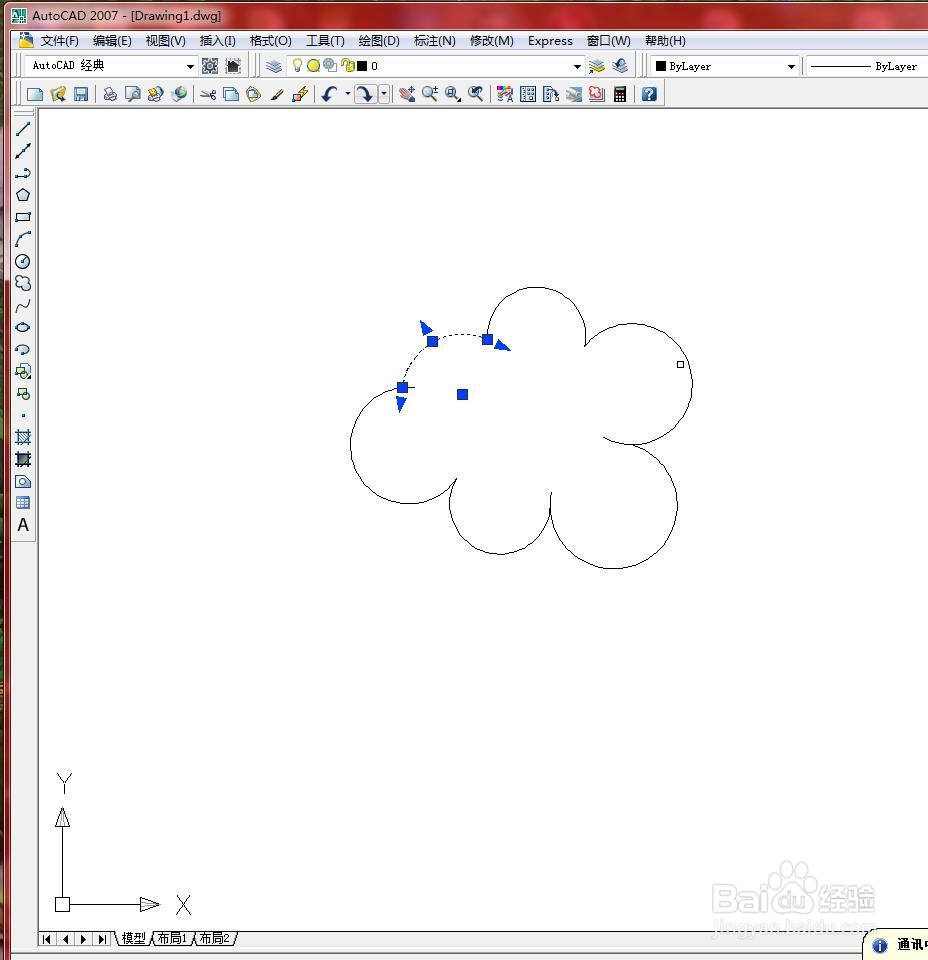The image size is (928, 960).
Task: Click the first-tab navigation arrow
Action: point(47,939)
